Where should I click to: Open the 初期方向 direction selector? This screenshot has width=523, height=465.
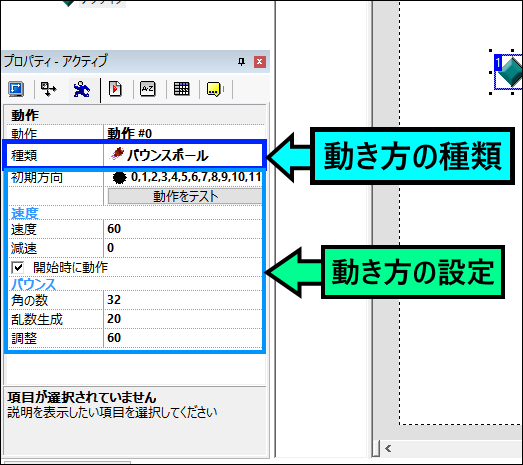pyautogui.click(x=183, y=177)
